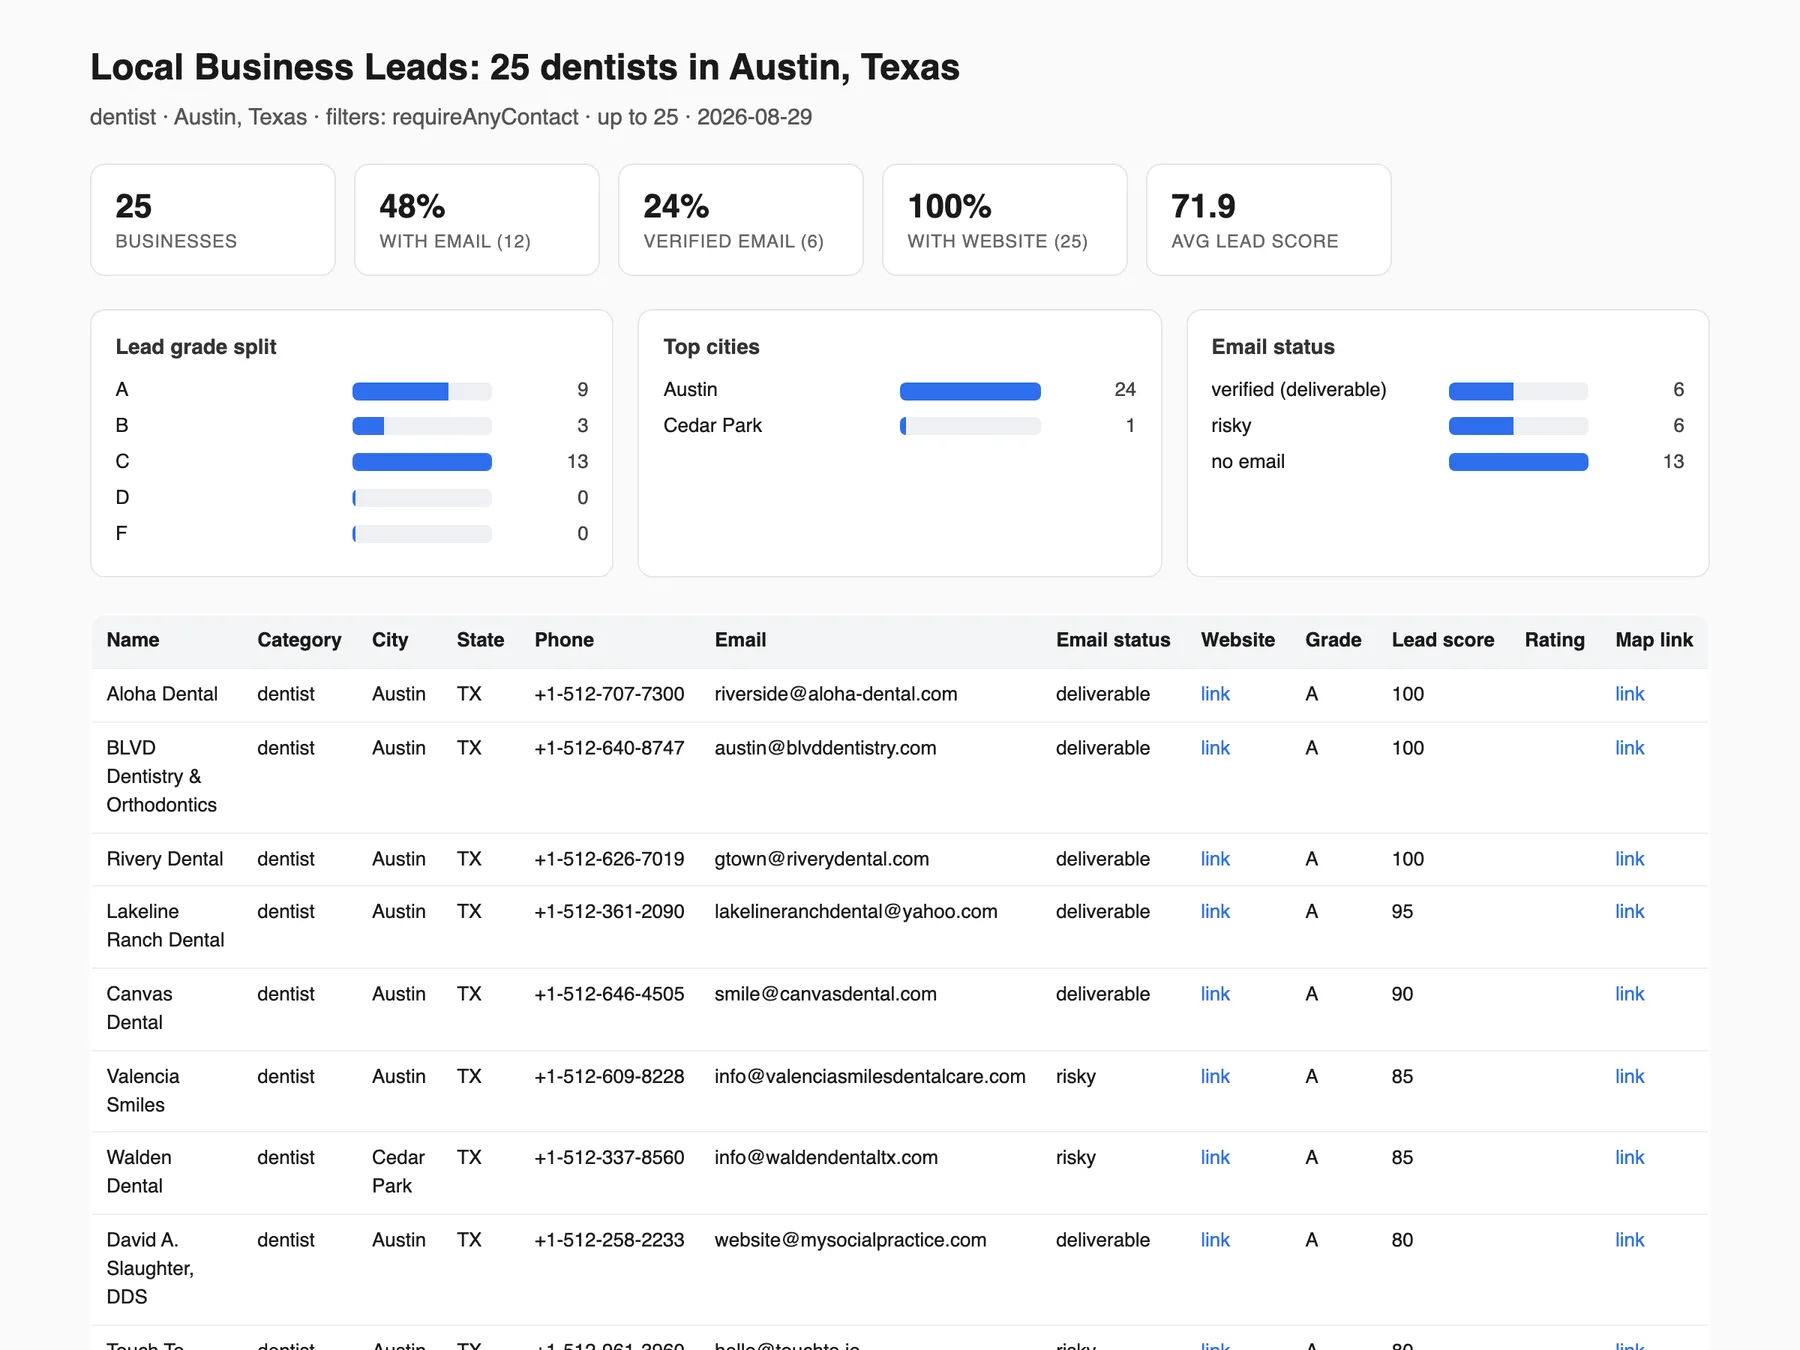The height and width of the screenshot is (1350, 1800).
Task: Click the City column header
Action: (x=390, y=640)
